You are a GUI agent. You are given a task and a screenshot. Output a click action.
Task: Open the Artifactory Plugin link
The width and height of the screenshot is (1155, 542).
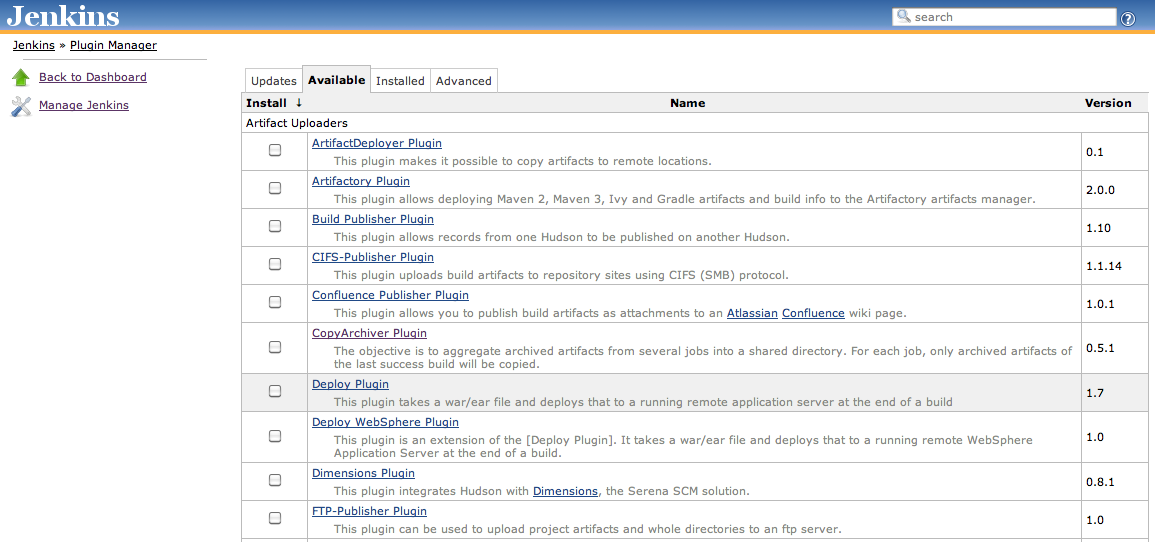pyautogui.click(x=360, y=181)
